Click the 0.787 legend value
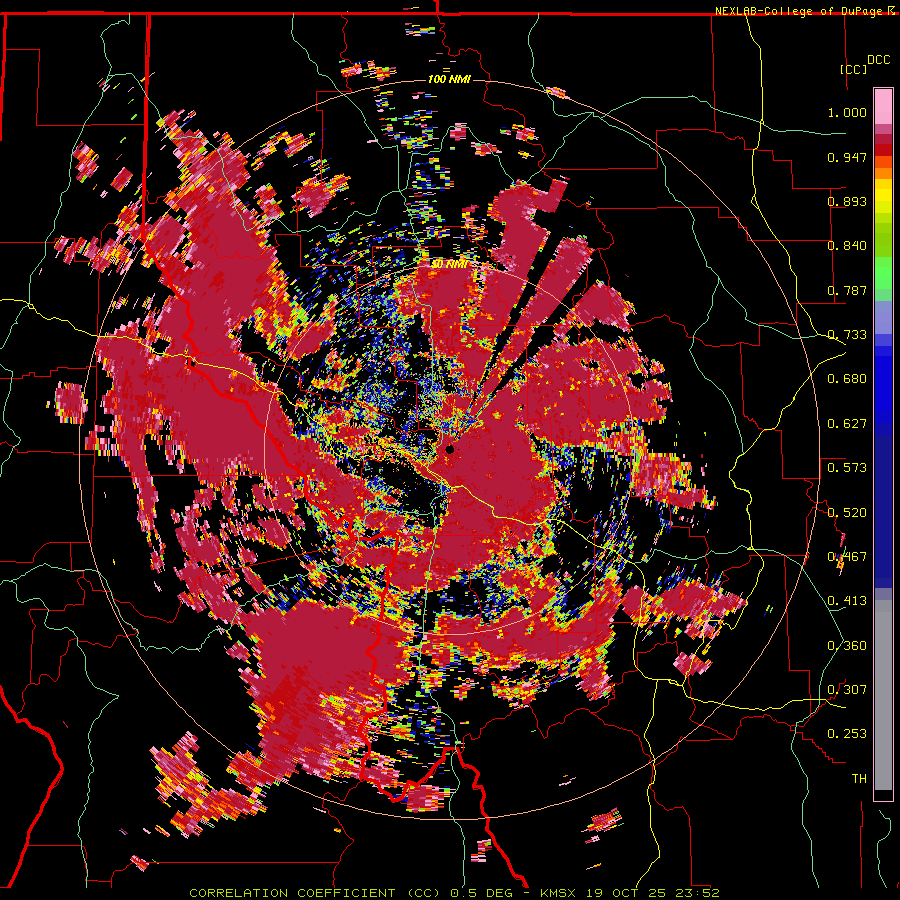This screenshot has width=900, height=900. pos(847,290)
